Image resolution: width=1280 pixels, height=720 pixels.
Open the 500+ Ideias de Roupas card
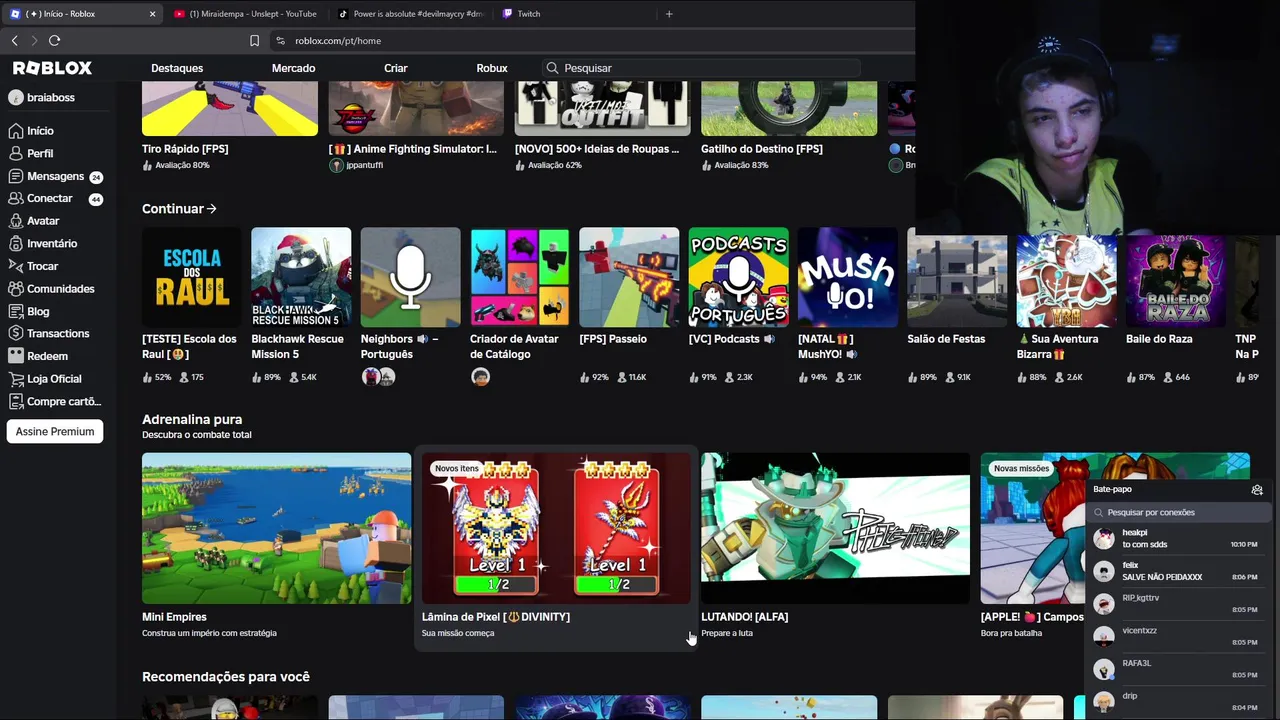point(602,125)
